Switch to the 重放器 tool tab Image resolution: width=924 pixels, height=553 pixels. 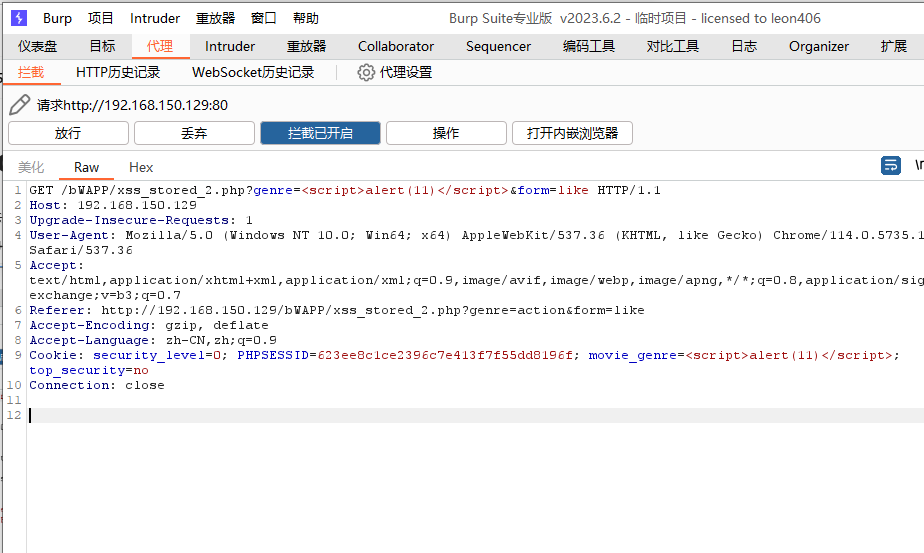click(306, 46)
